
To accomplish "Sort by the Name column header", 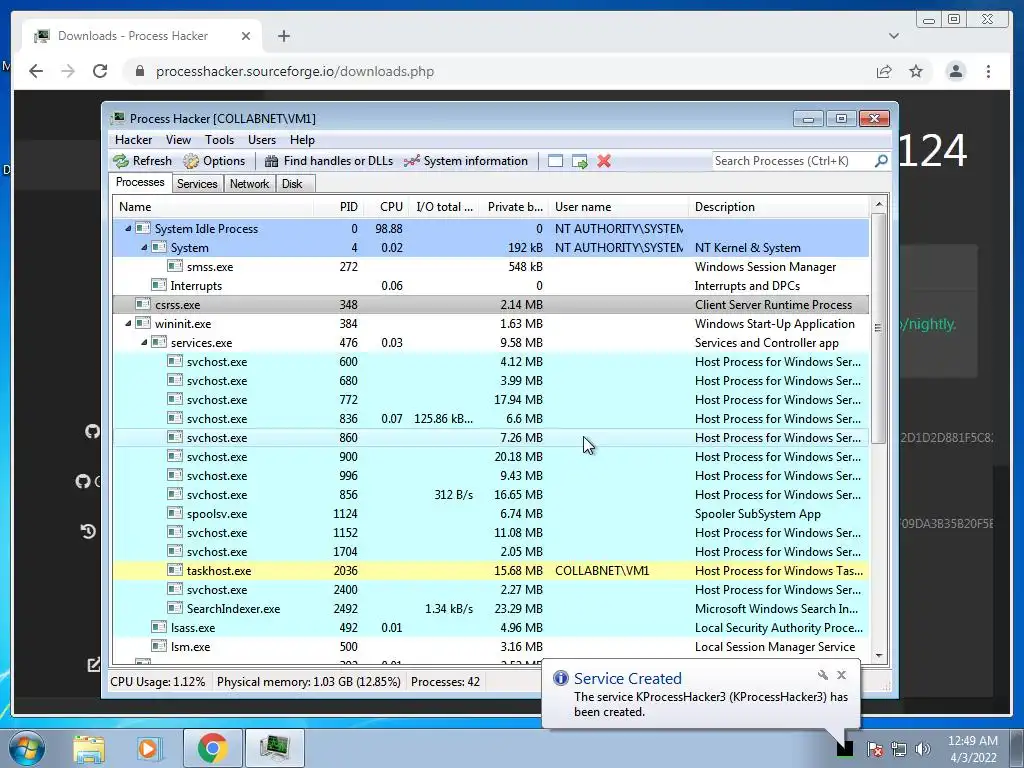I will [x=213, y=206].
